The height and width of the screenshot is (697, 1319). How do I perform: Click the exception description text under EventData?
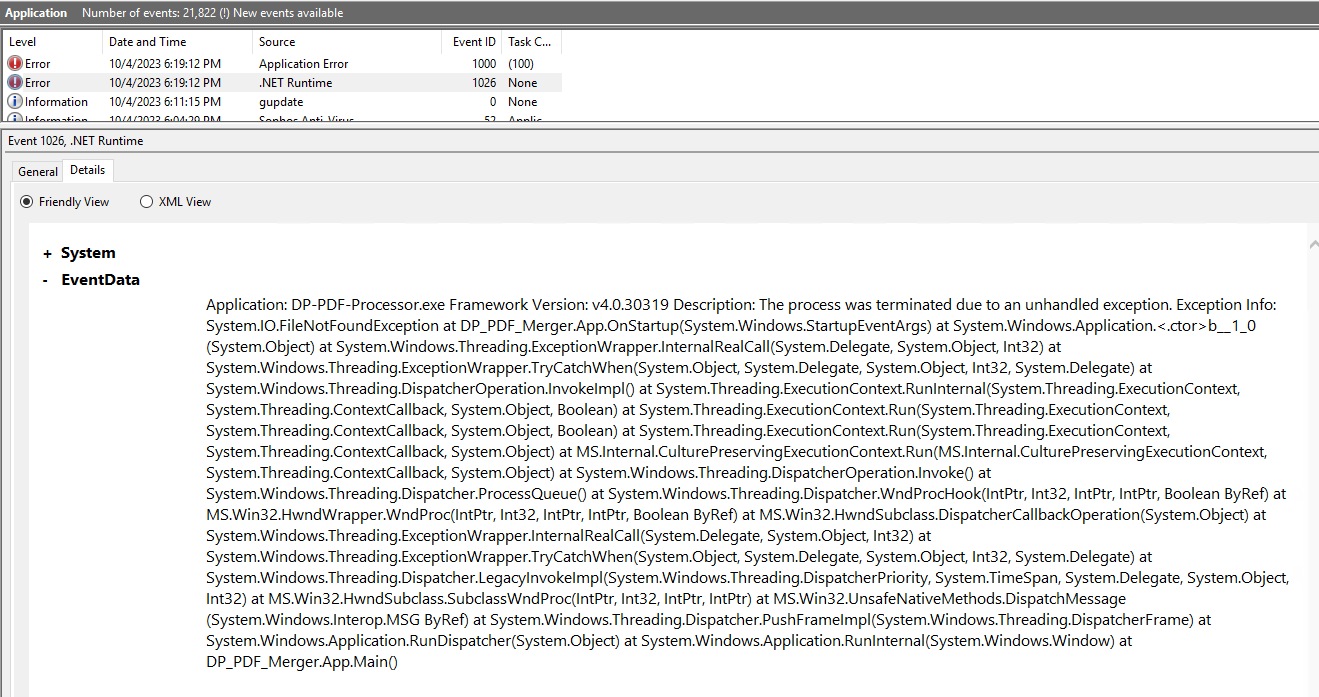(x=747, y=483)
